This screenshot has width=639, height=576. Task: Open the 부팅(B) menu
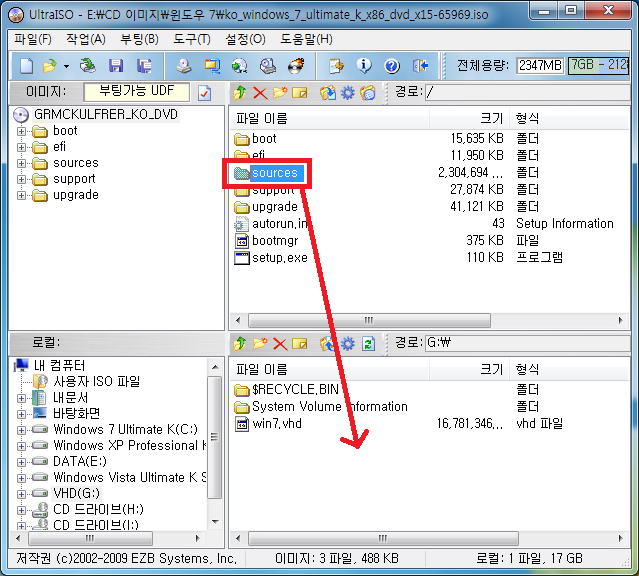(139, 39)
